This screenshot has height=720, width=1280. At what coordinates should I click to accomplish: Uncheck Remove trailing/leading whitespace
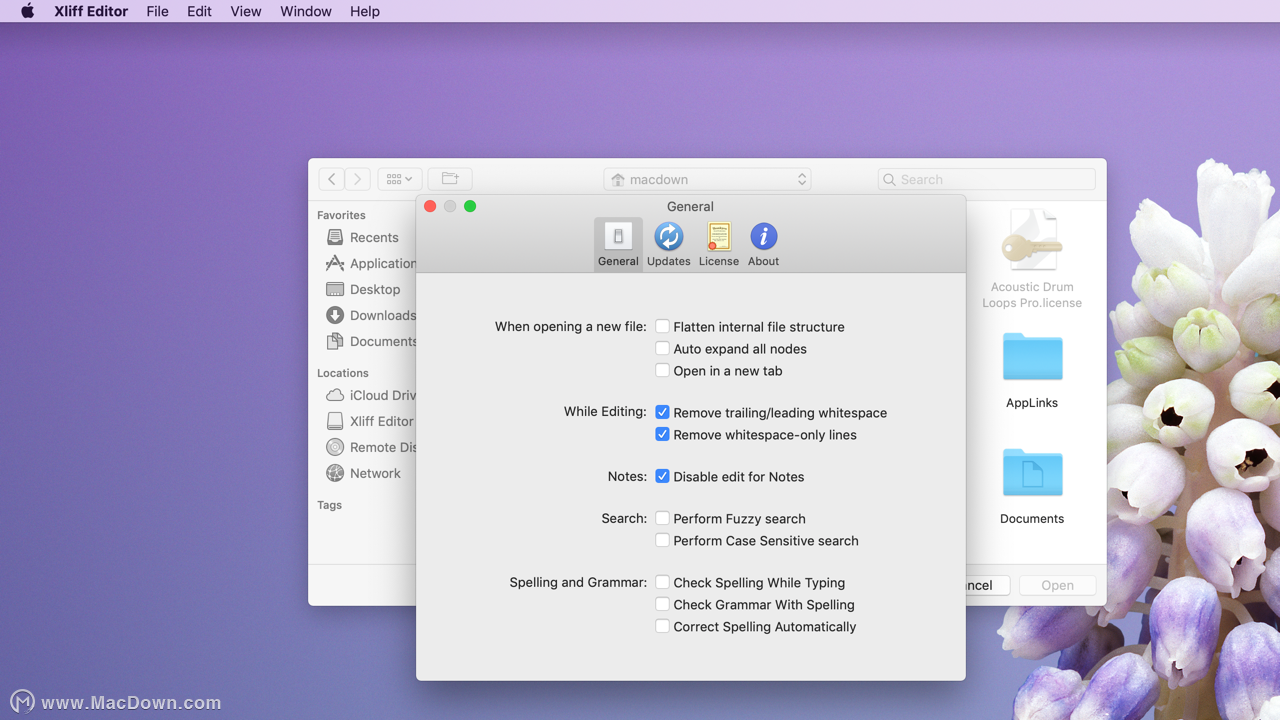tap(662, 412)
